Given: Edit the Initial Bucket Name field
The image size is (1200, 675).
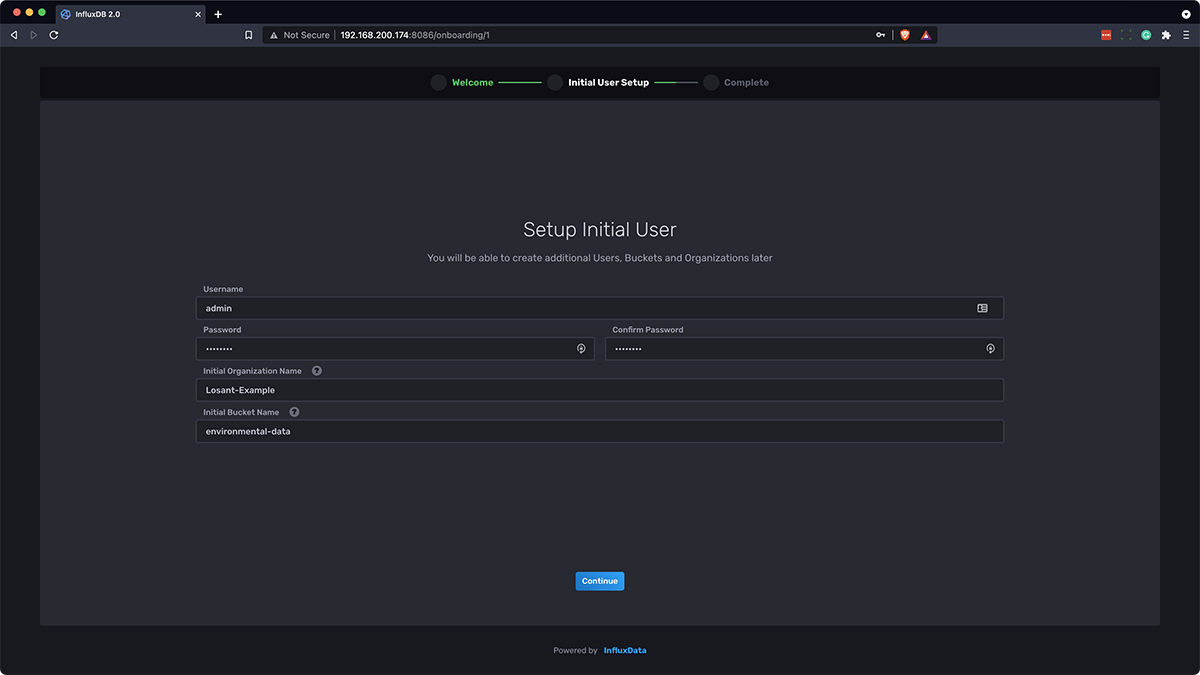Looking at the screenshot, I should coord(599,431).
